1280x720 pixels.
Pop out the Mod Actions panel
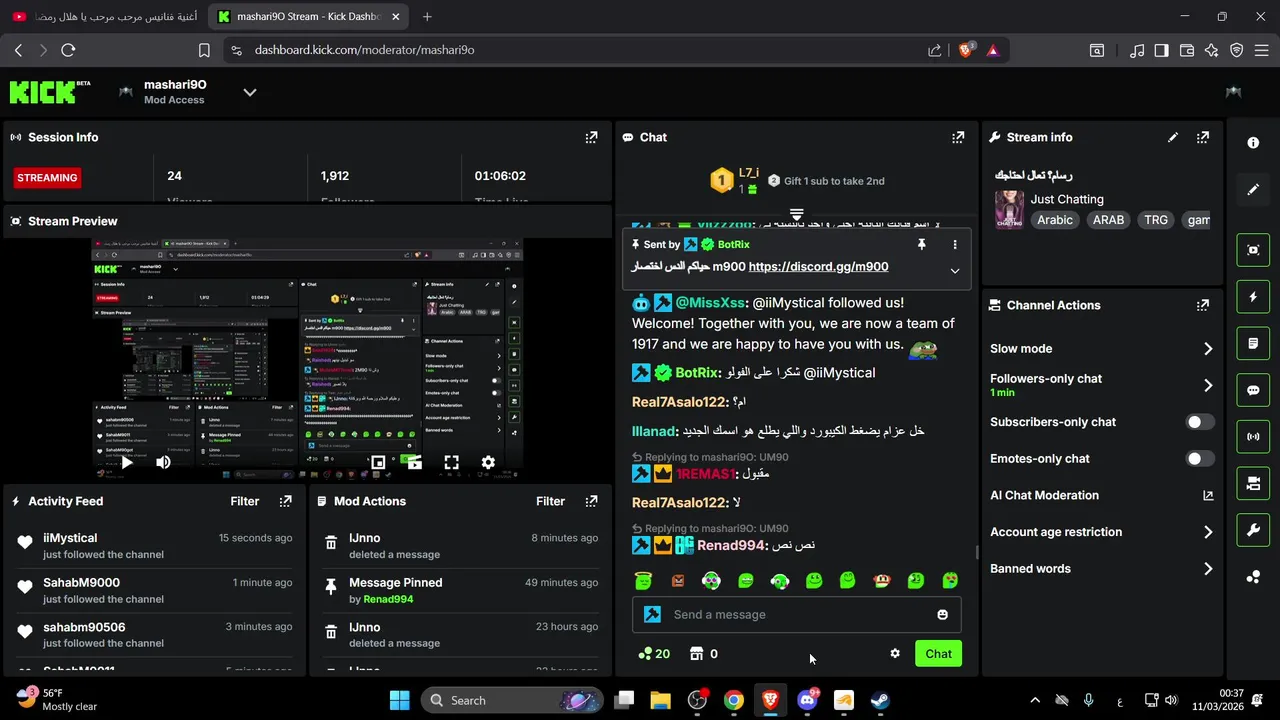[591, 501]
